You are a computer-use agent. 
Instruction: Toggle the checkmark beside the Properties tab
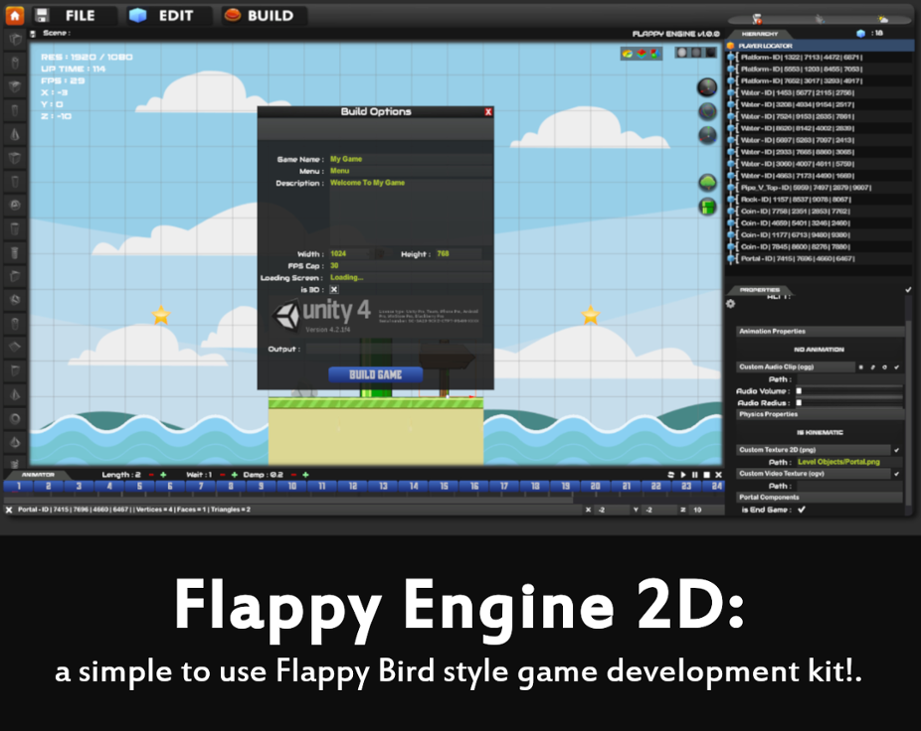click(909, 289)
